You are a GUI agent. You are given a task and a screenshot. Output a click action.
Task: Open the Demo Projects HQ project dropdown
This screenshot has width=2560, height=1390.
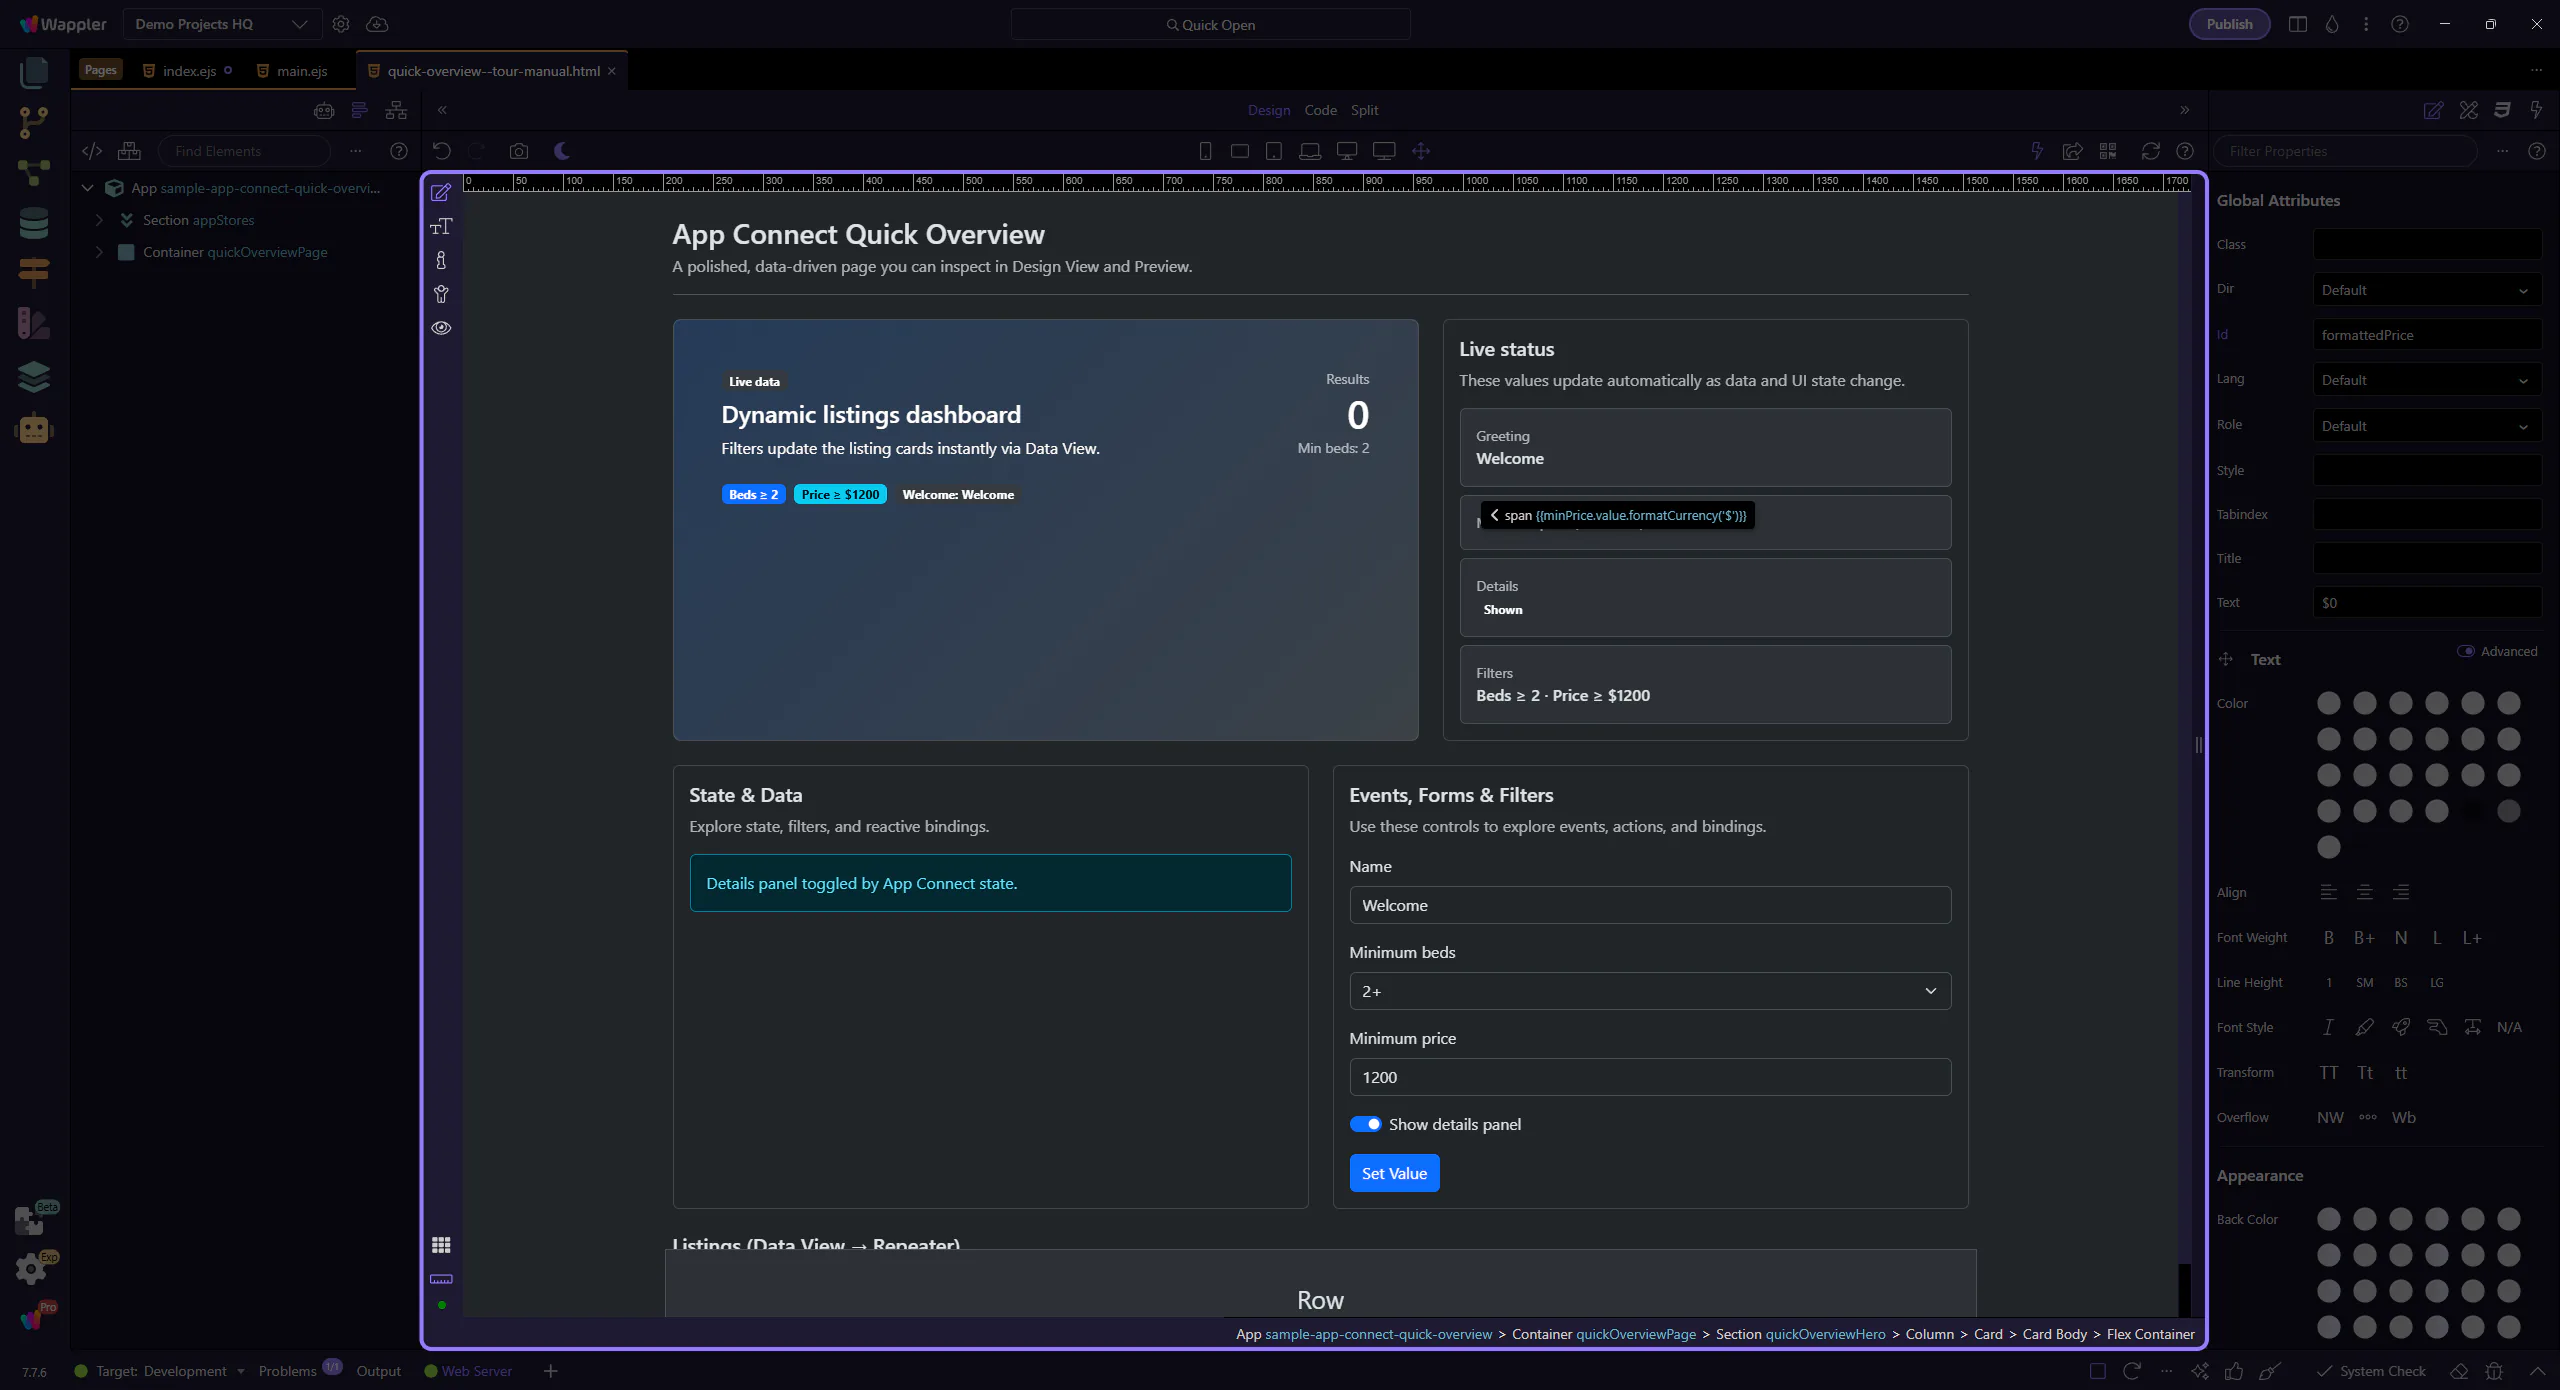(x=221, y=24)
